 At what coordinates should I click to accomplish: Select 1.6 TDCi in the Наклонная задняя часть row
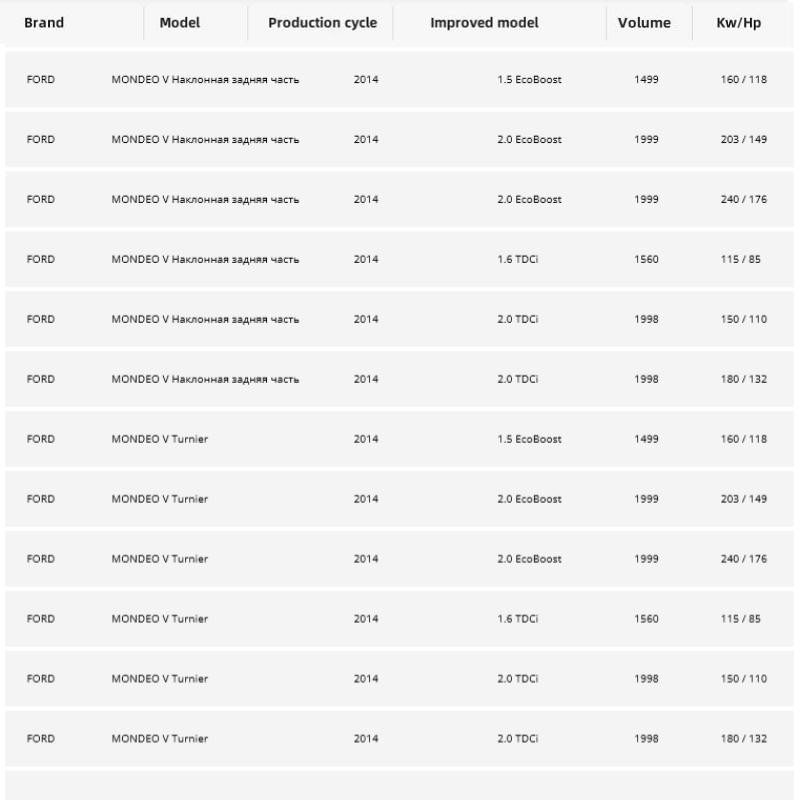pyautogui.click(x=517, y=259)
